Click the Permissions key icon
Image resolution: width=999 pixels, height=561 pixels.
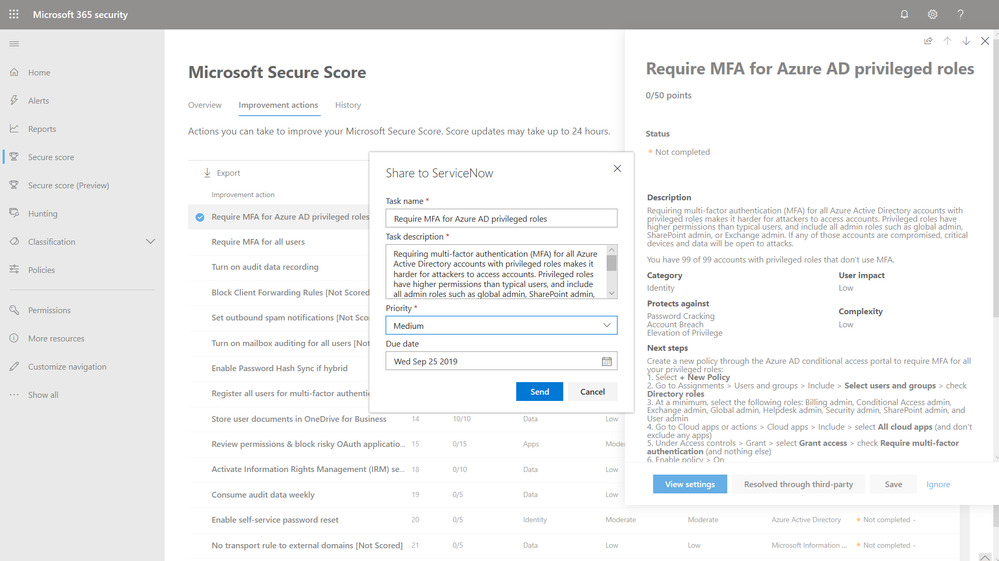coord(14,310)
